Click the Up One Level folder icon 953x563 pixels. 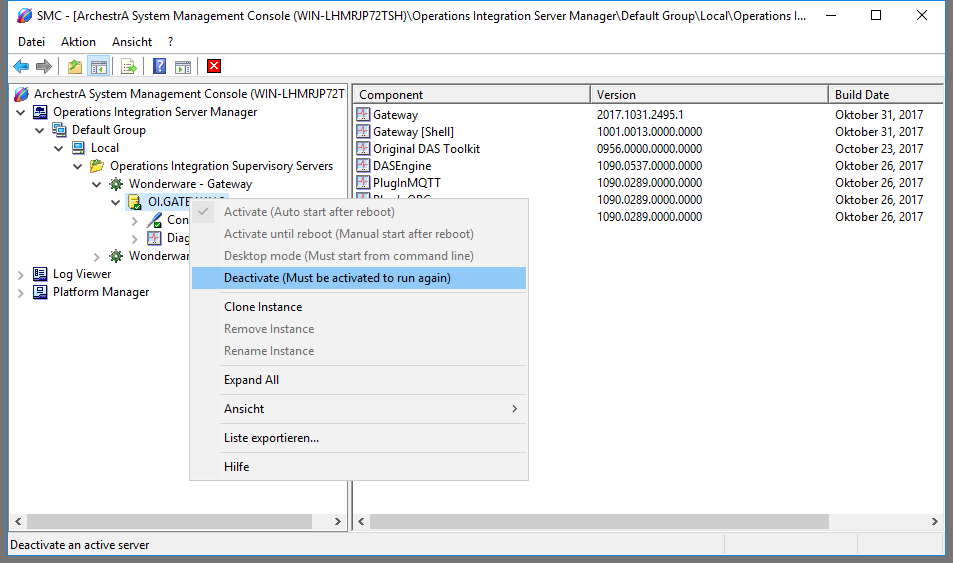coord(75,67)
